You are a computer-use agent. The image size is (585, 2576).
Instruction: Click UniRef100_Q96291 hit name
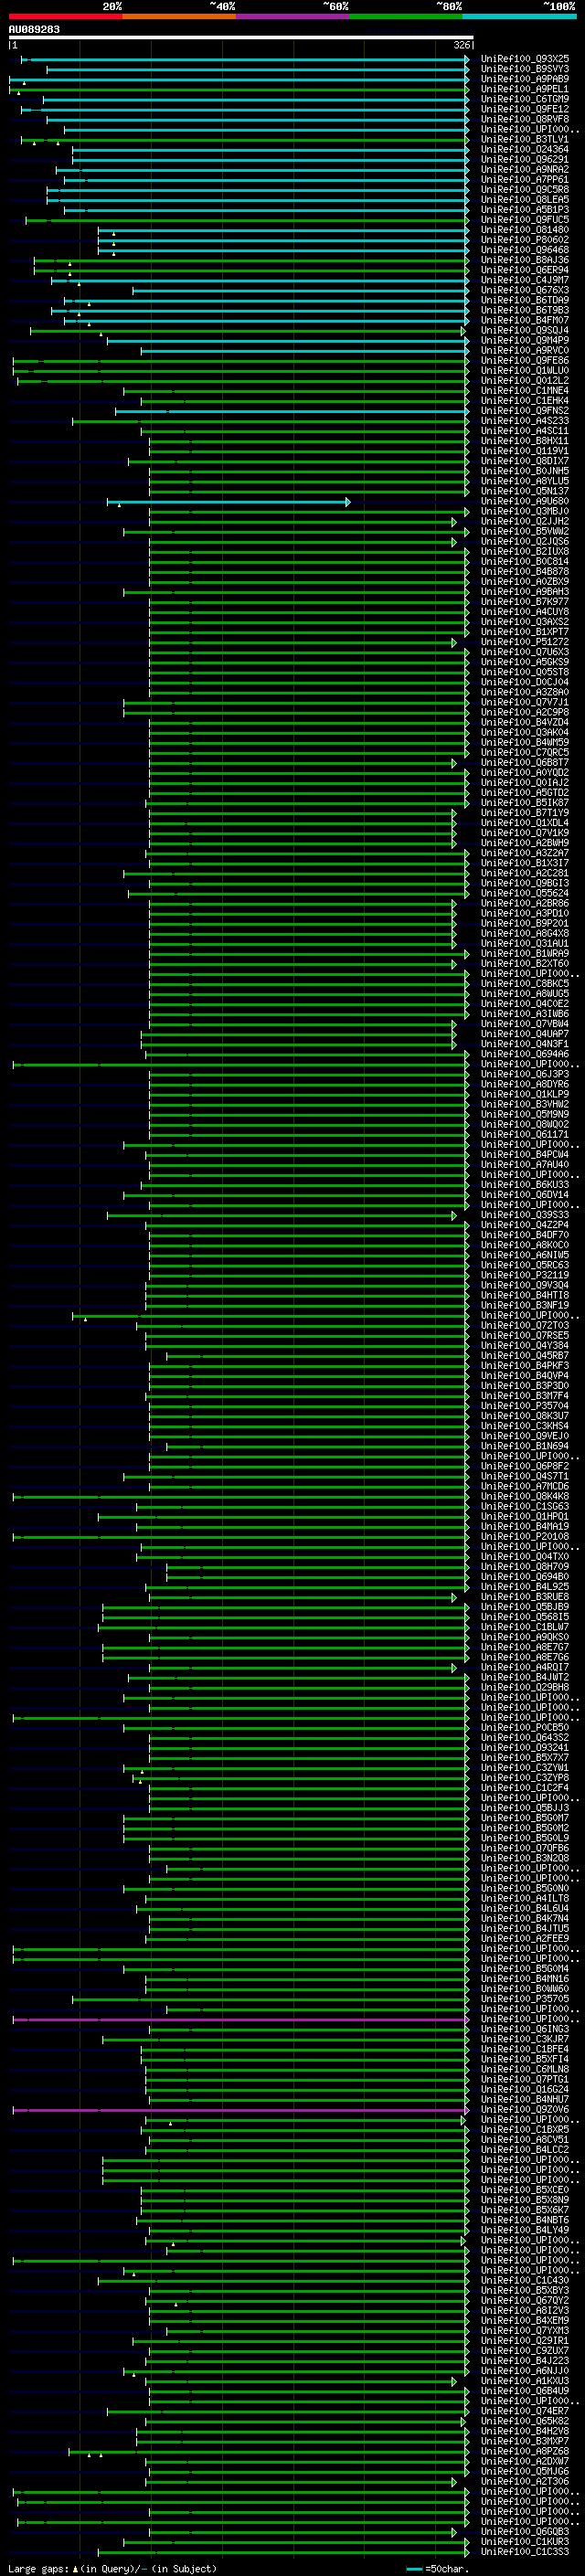pos(525,159)
